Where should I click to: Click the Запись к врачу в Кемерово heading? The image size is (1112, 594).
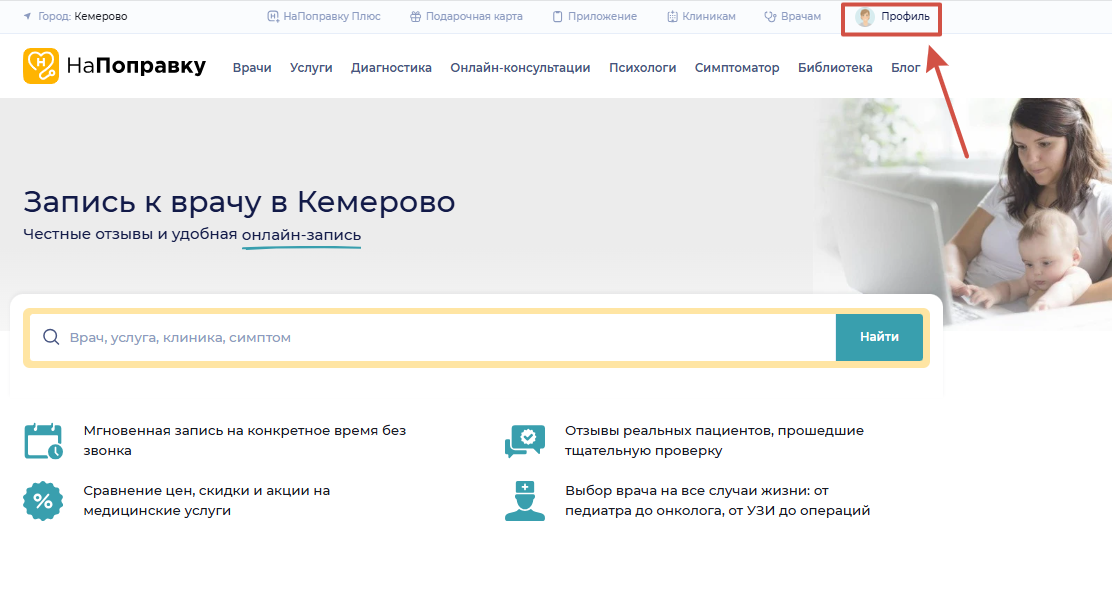[239, 202]
